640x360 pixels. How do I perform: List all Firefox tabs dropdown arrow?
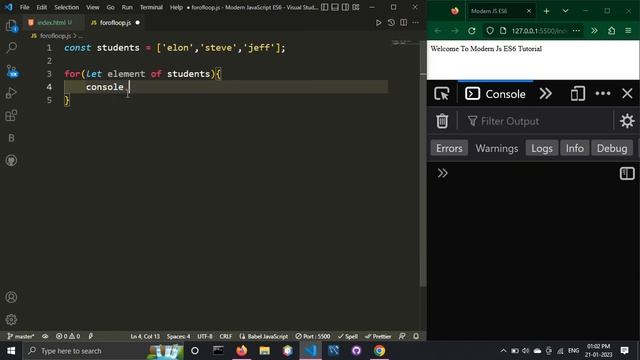(565, 11)
